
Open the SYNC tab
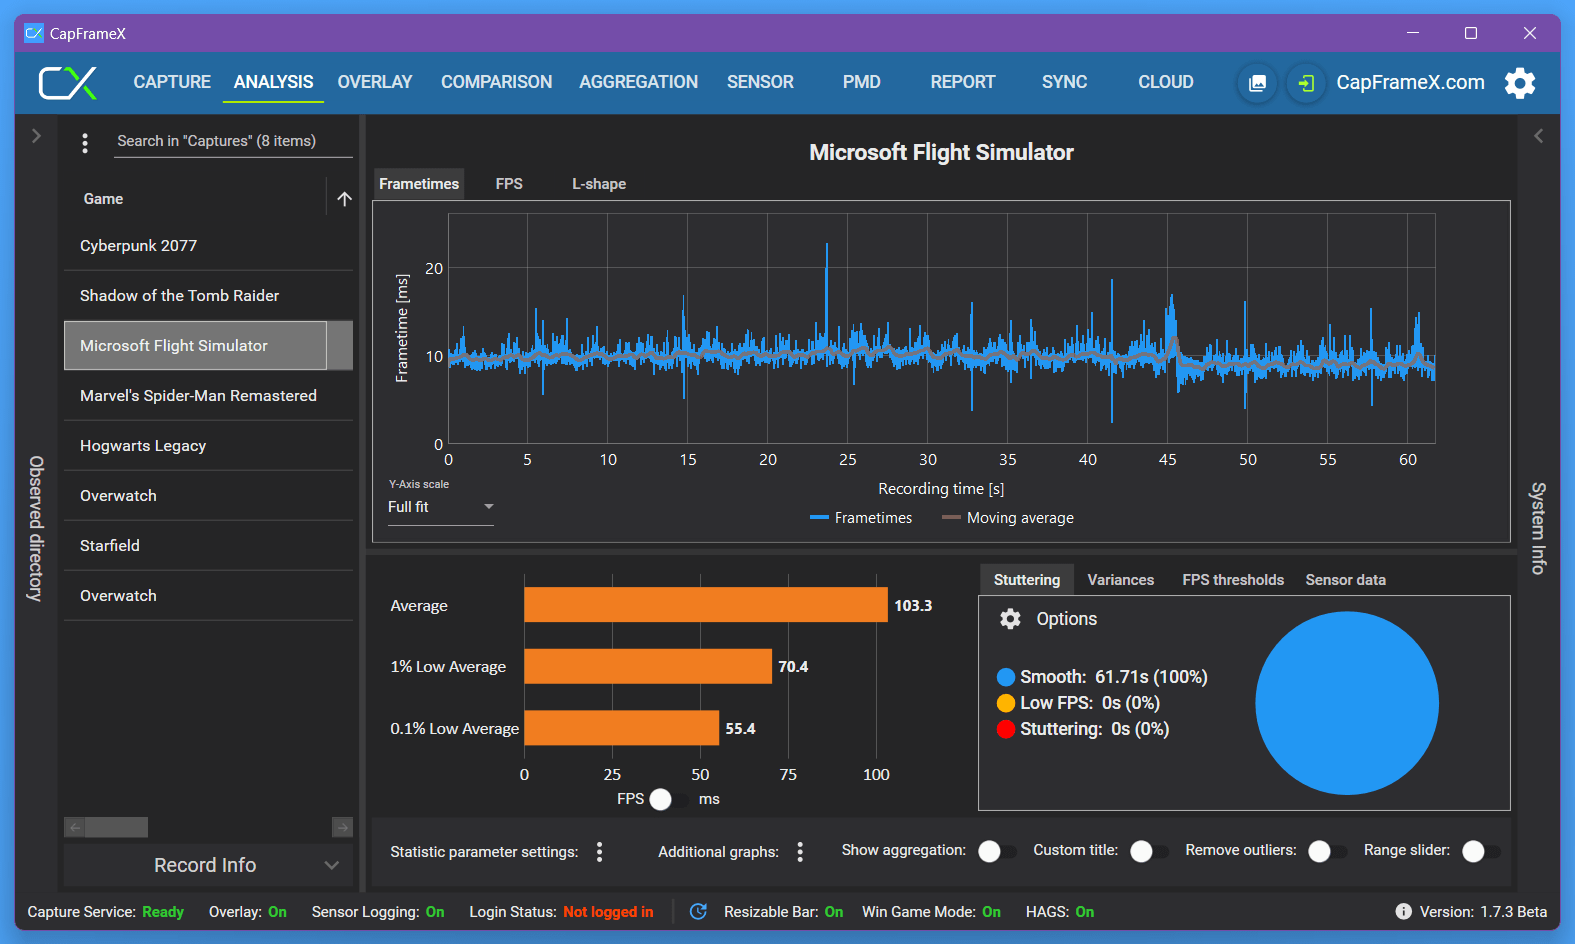click(x=1064, y=82)
